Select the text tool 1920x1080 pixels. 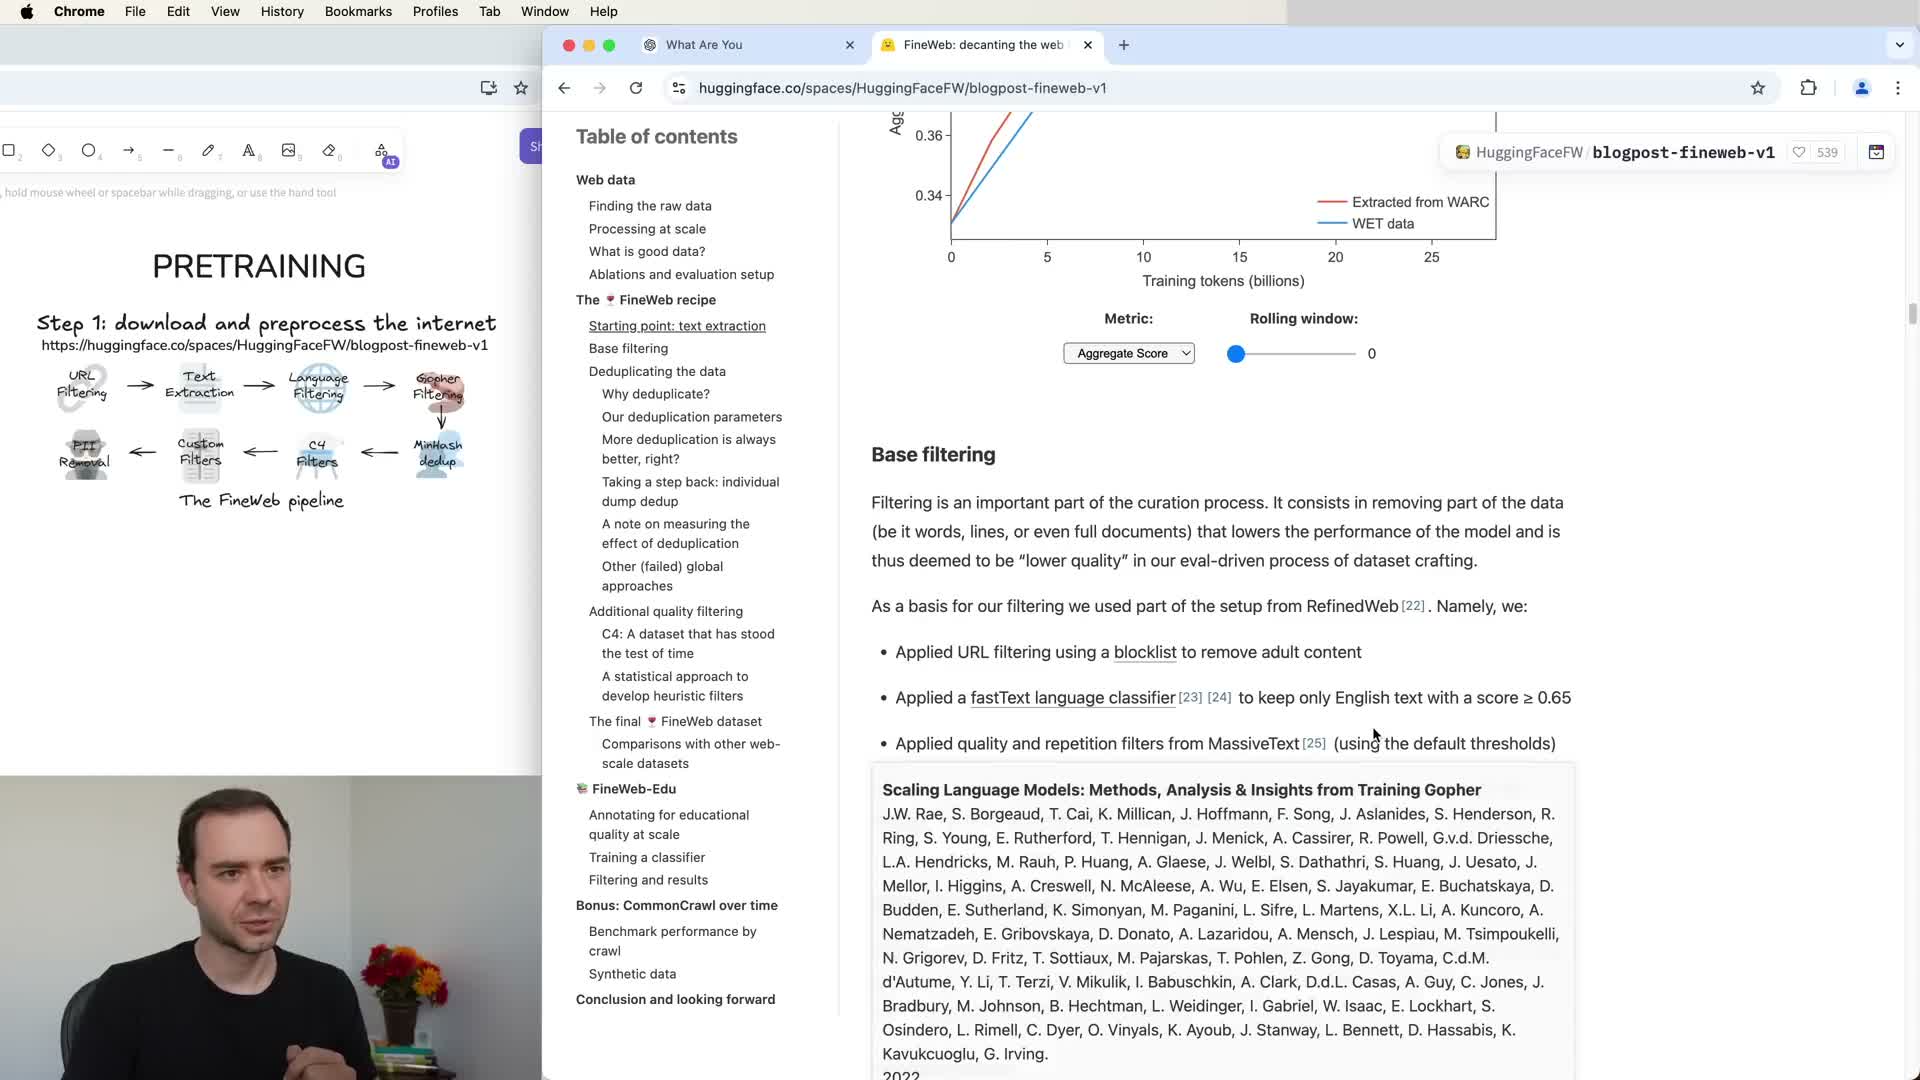248,150
